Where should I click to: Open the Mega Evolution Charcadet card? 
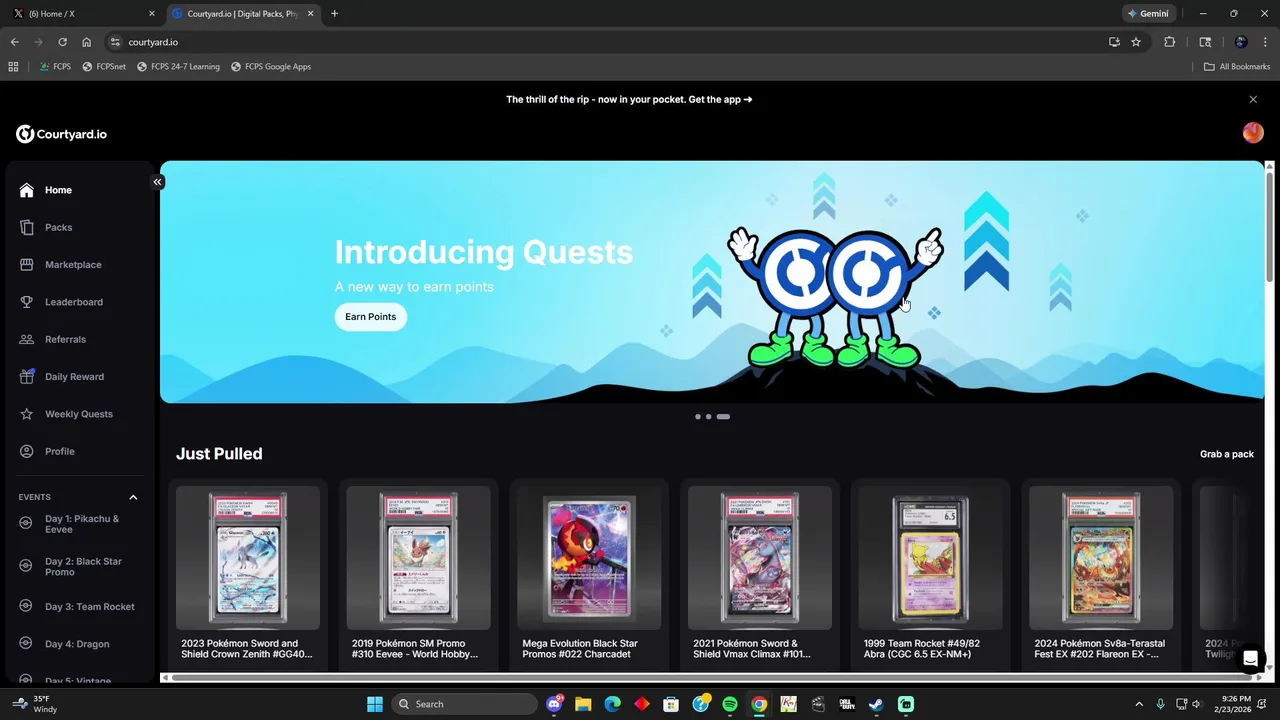click(x=589, y=575)
